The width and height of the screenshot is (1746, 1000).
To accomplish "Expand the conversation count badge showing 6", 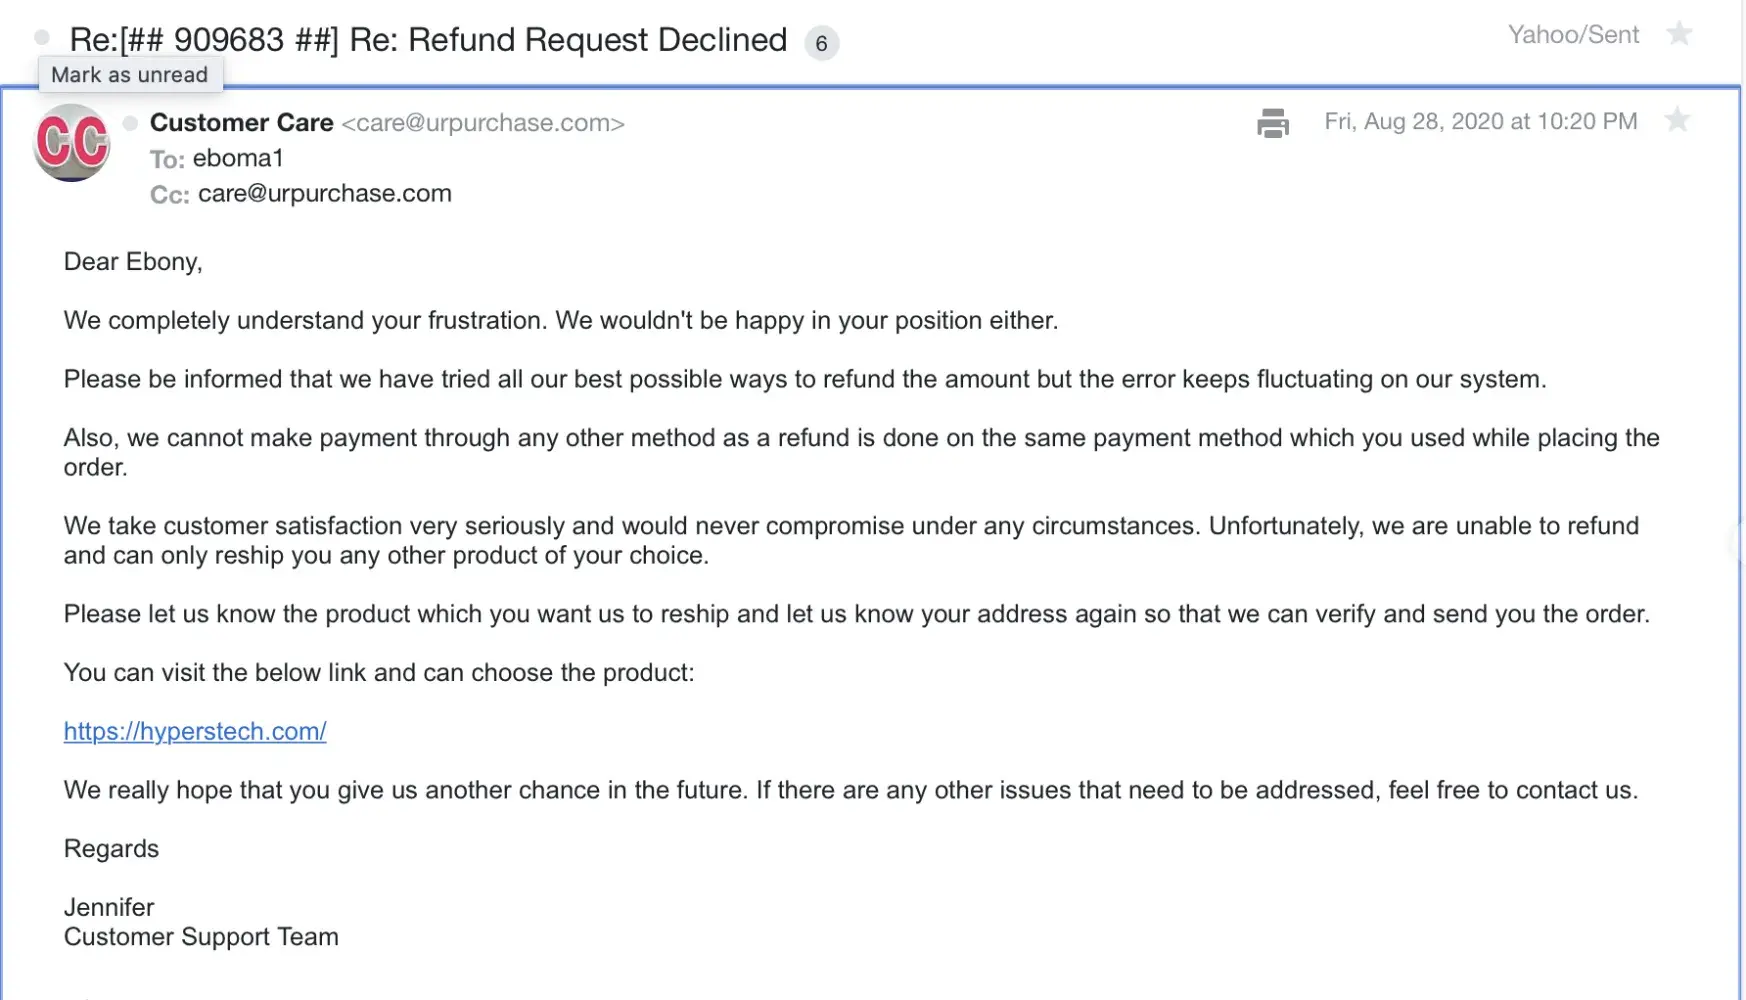I will pyautogui.click(x=821, y=43).
